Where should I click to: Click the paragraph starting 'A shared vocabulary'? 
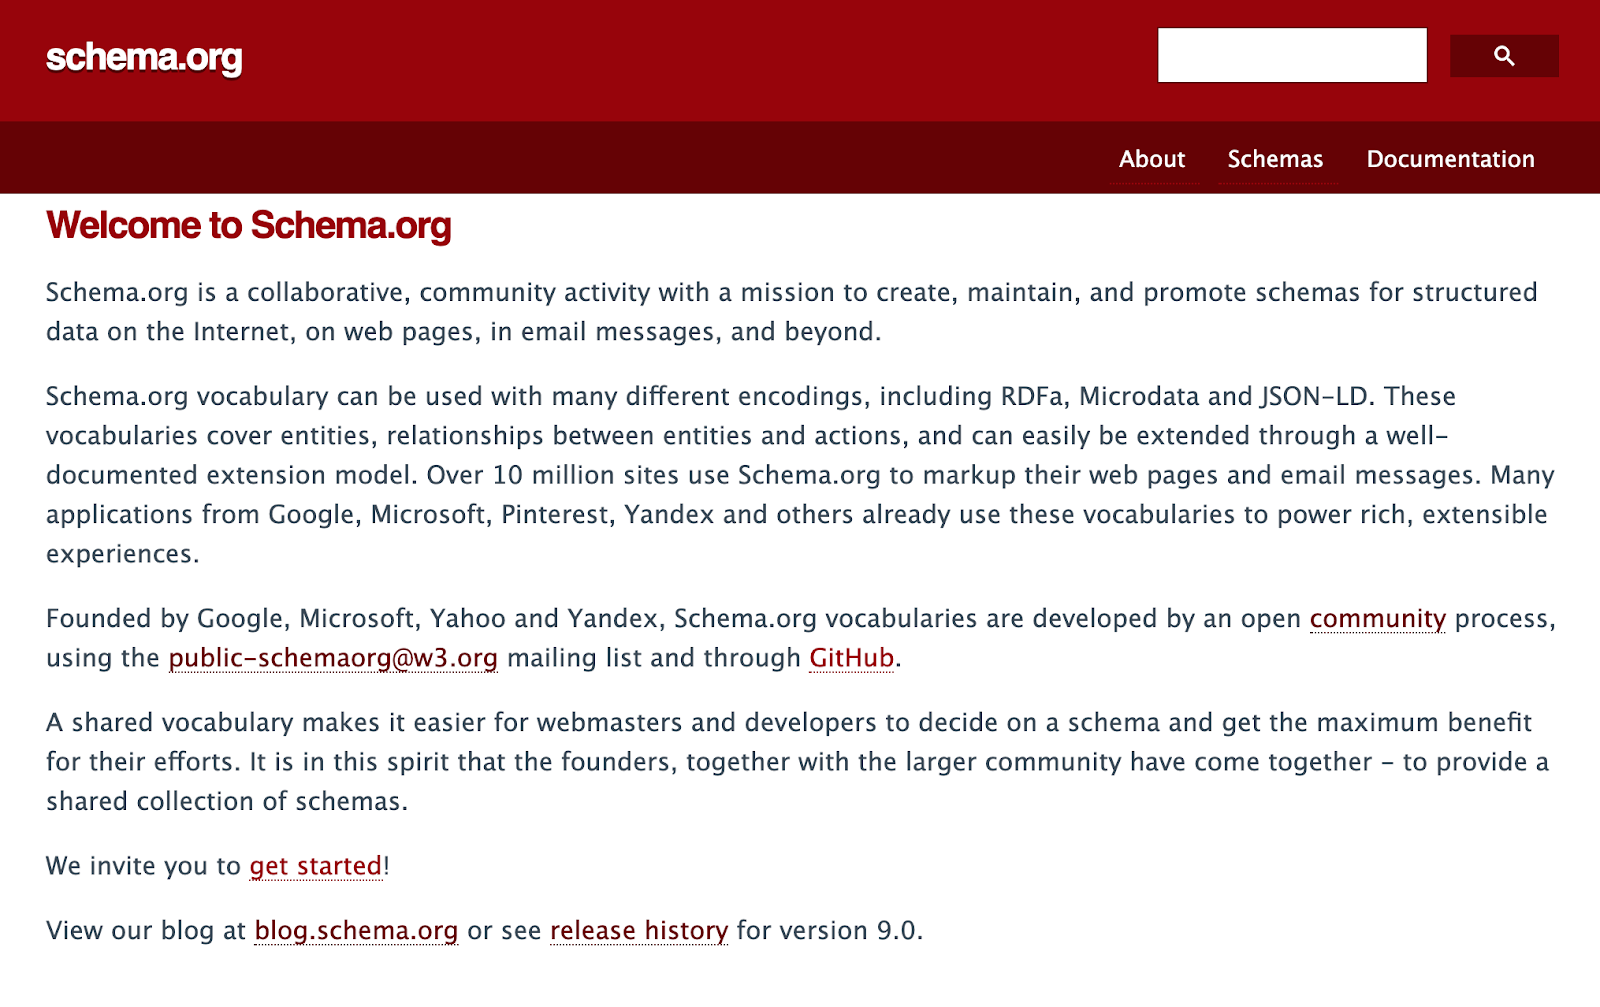(798, 762)
